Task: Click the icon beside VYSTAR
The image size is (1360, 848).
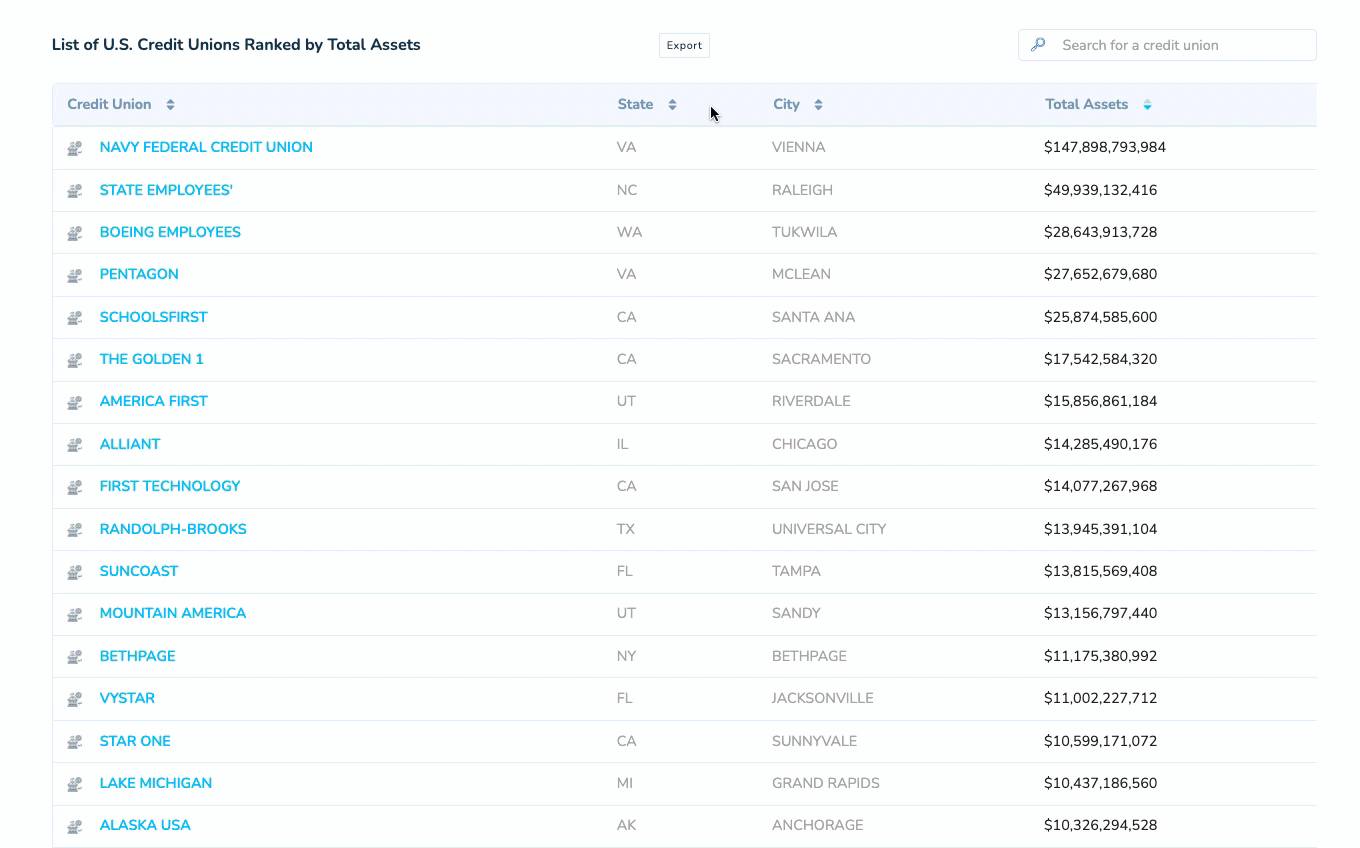Action: 75,699
